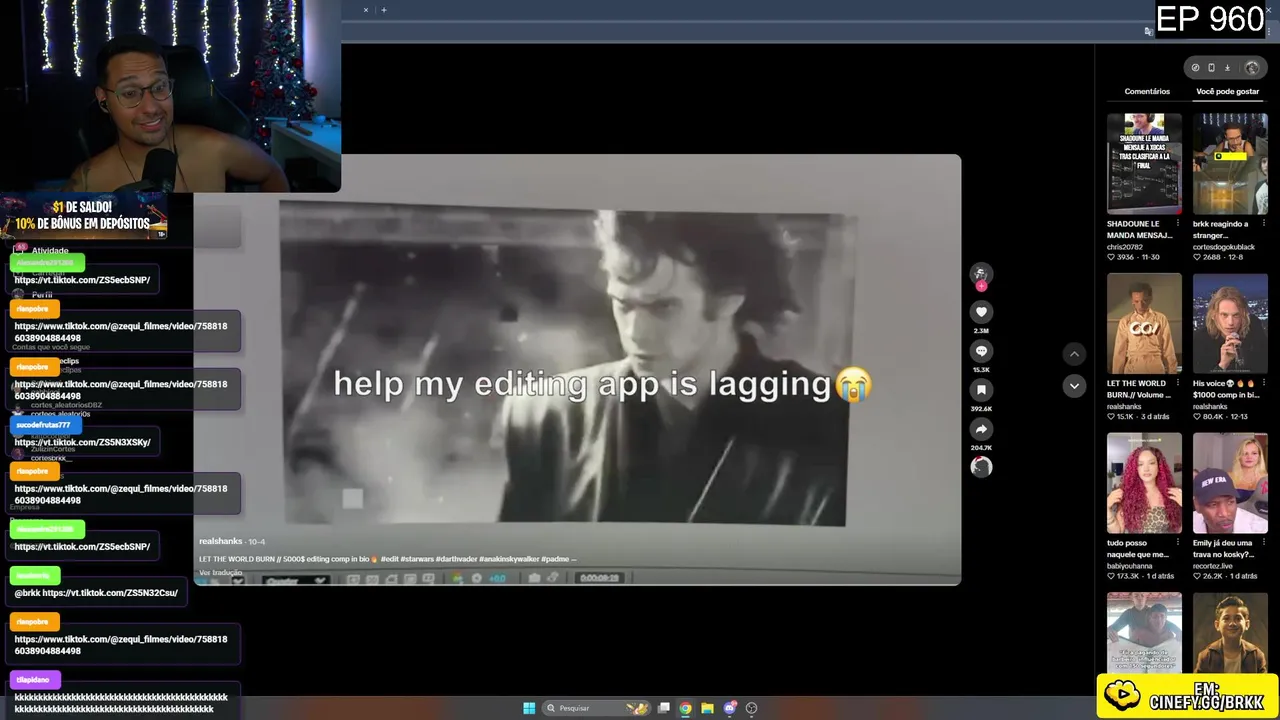Open profile avatar in top-right pill

click(1252, 68)
